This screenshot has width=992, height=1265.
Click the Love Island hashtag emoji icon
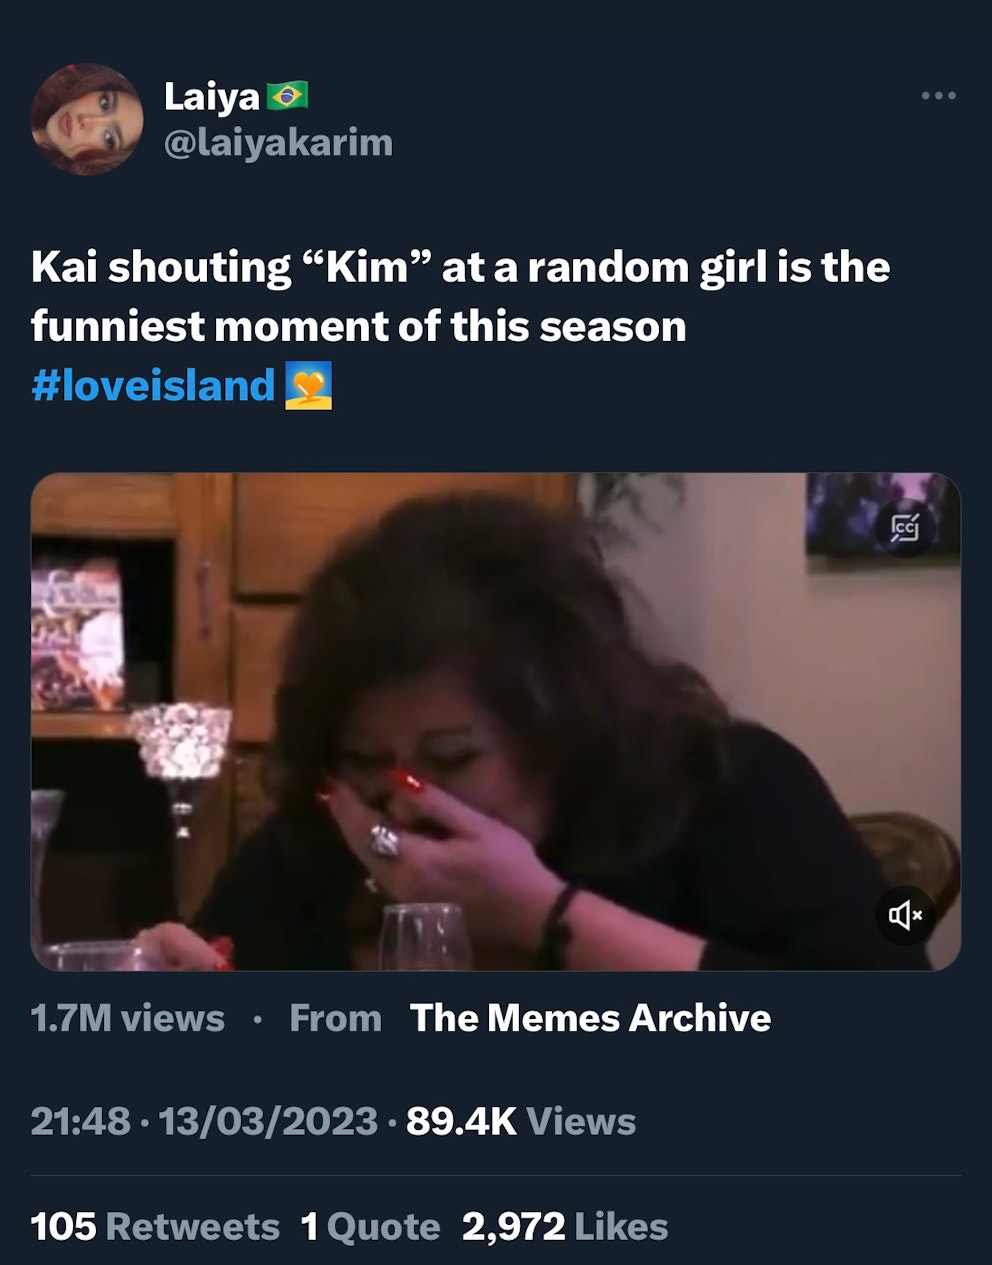(x=308, y=386)
